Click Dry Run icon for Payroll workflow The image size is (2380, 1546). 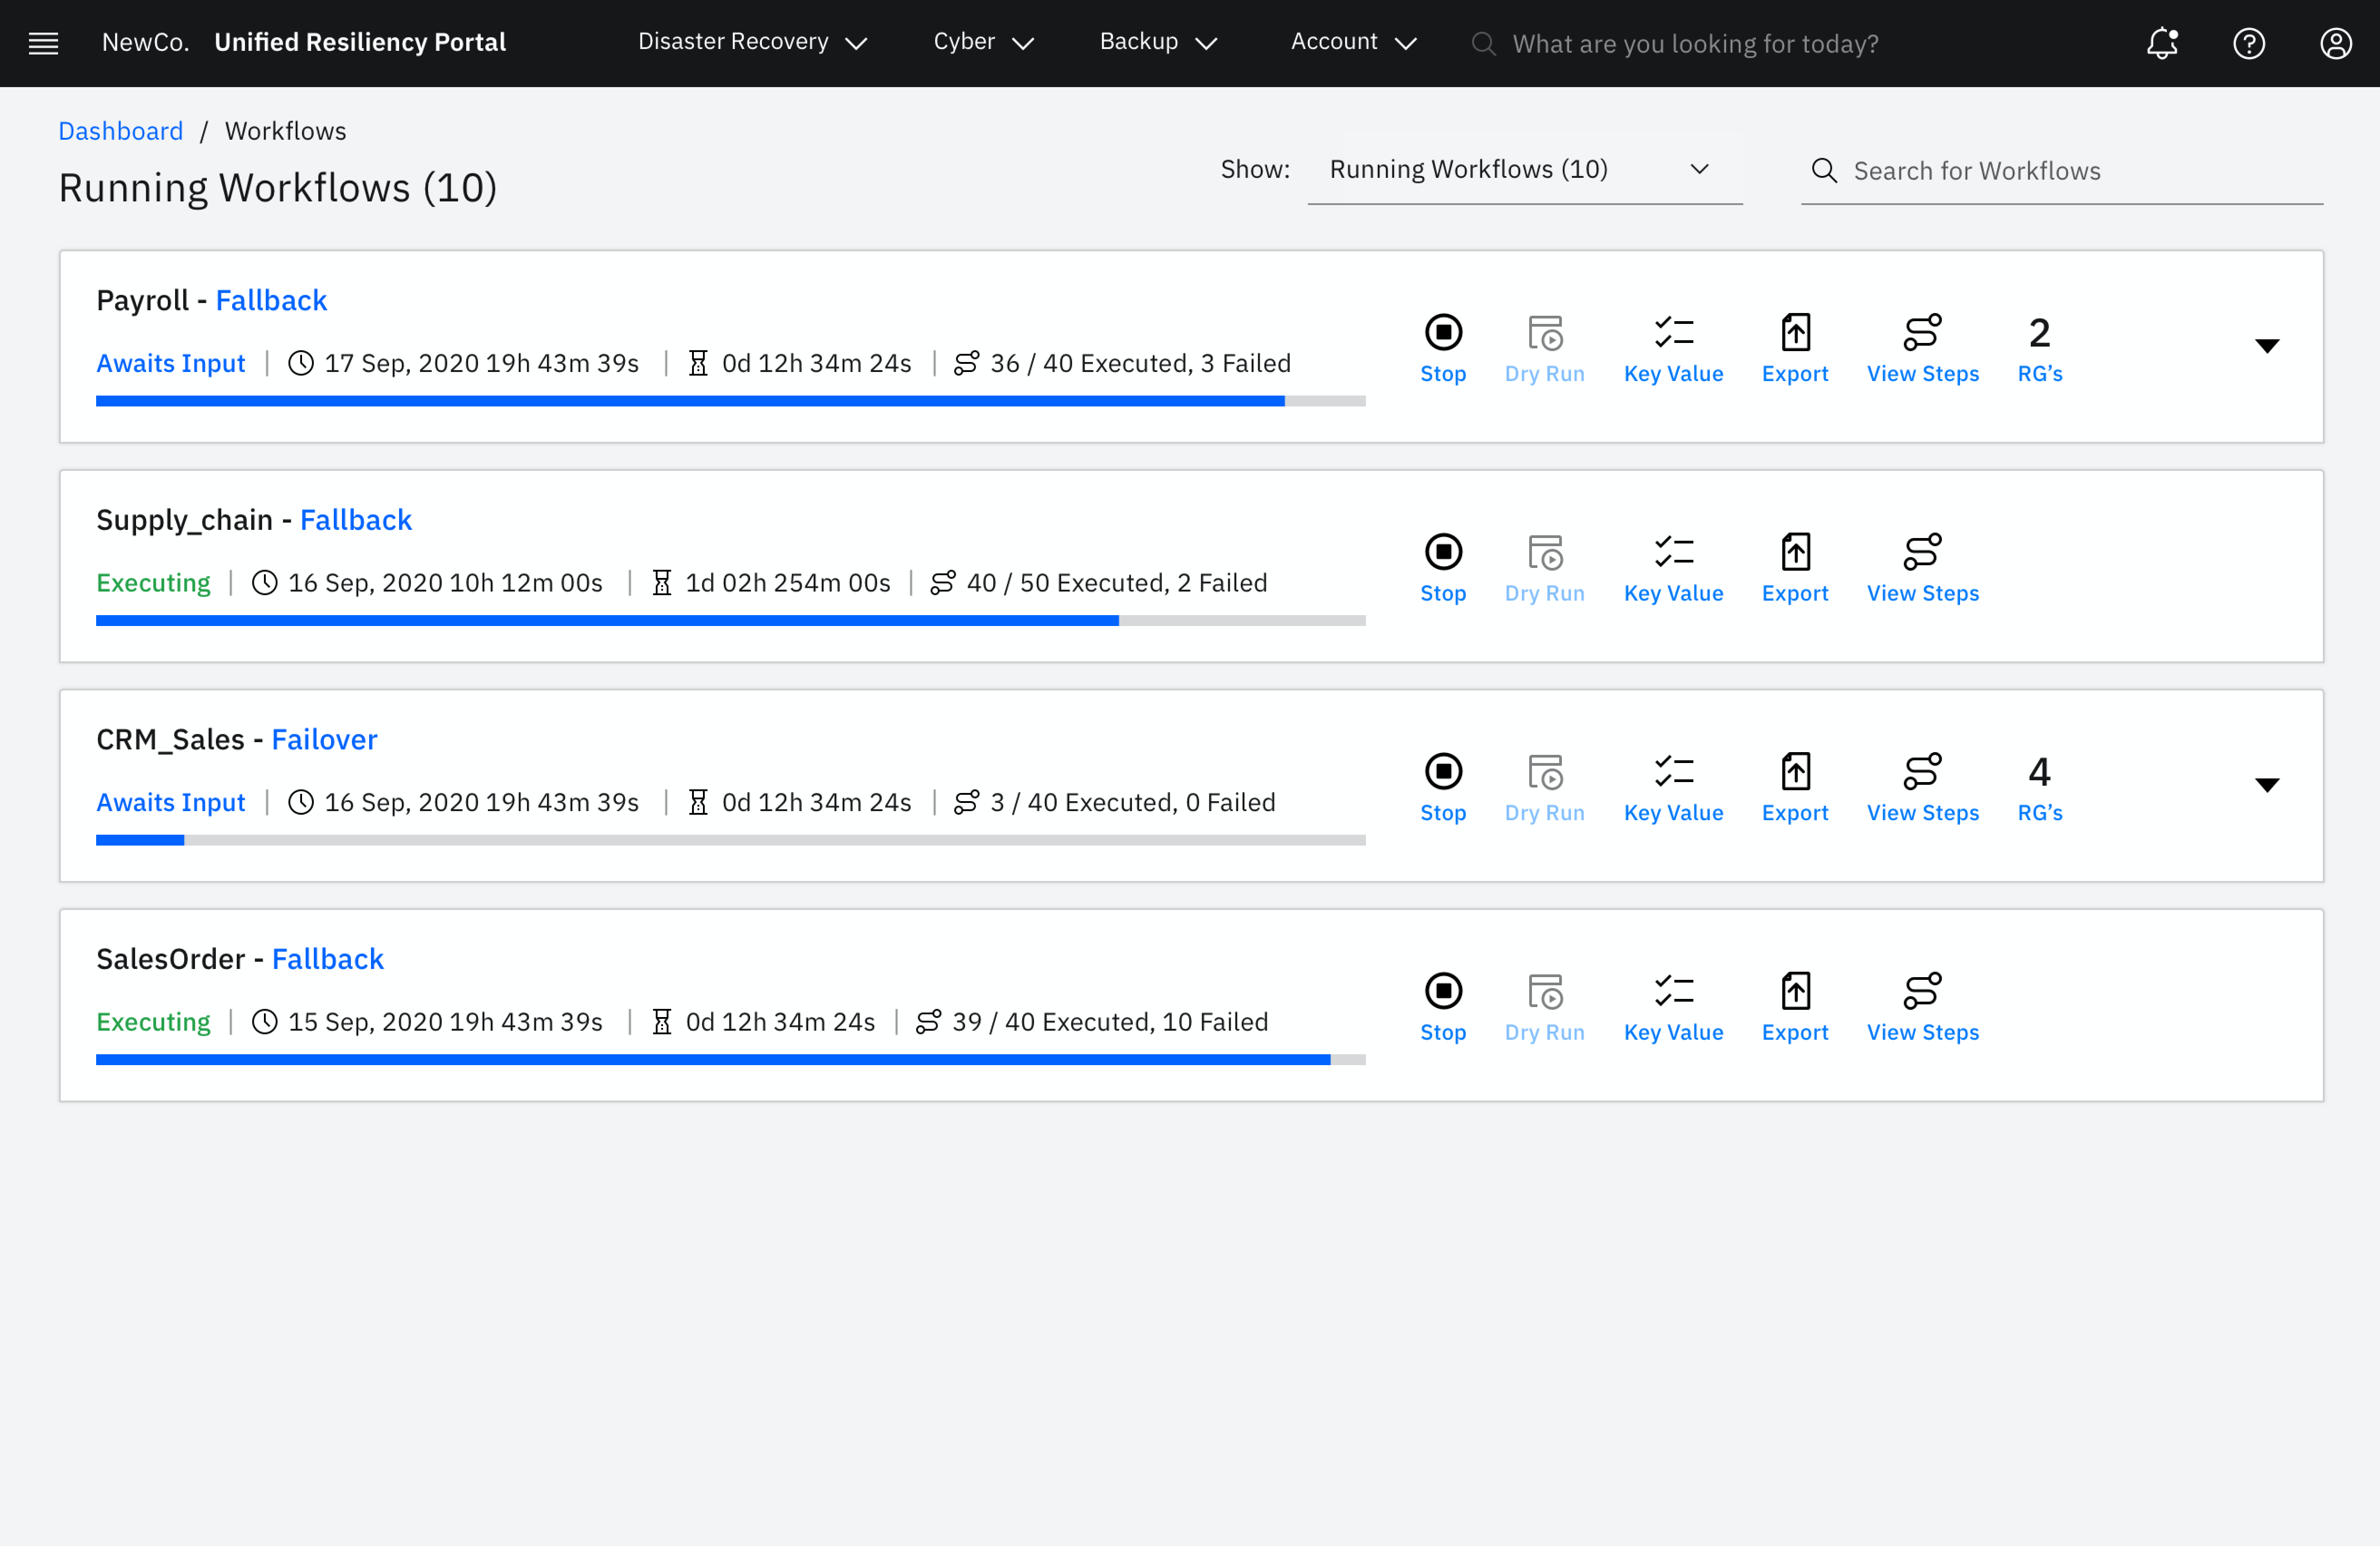[x=1544, y=334]
